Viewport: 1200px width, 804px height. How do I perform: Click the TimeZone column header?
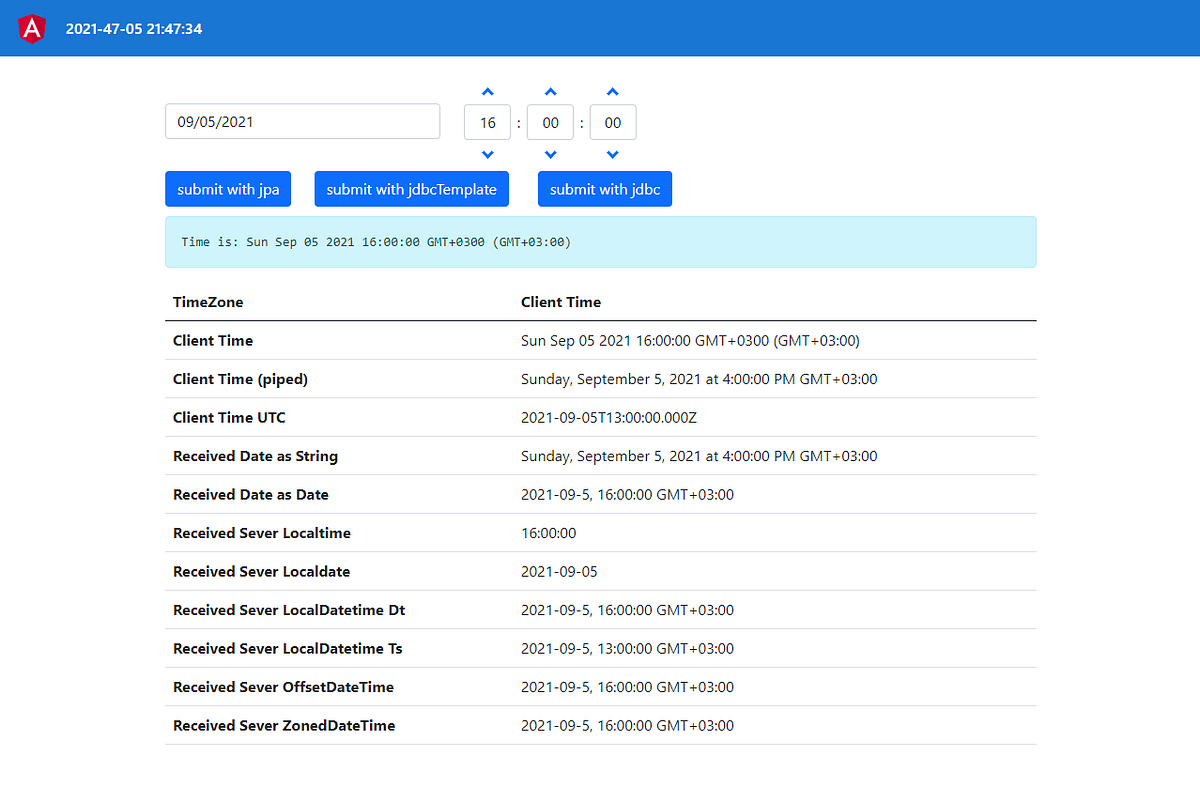coord(206,302)
